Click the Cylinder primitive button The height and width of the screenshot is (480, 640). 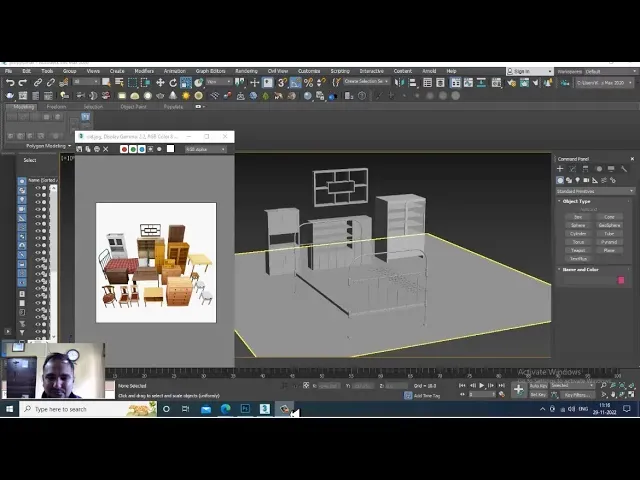(x=578, y=233)
